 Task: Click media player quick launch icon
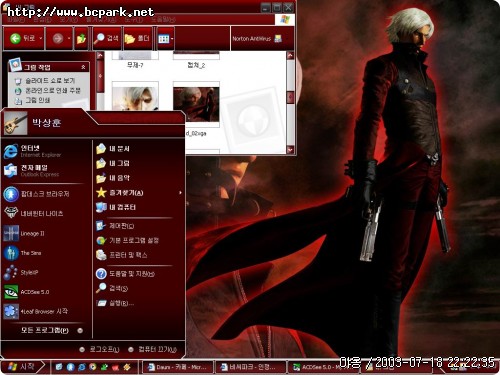tap(93, 367)
